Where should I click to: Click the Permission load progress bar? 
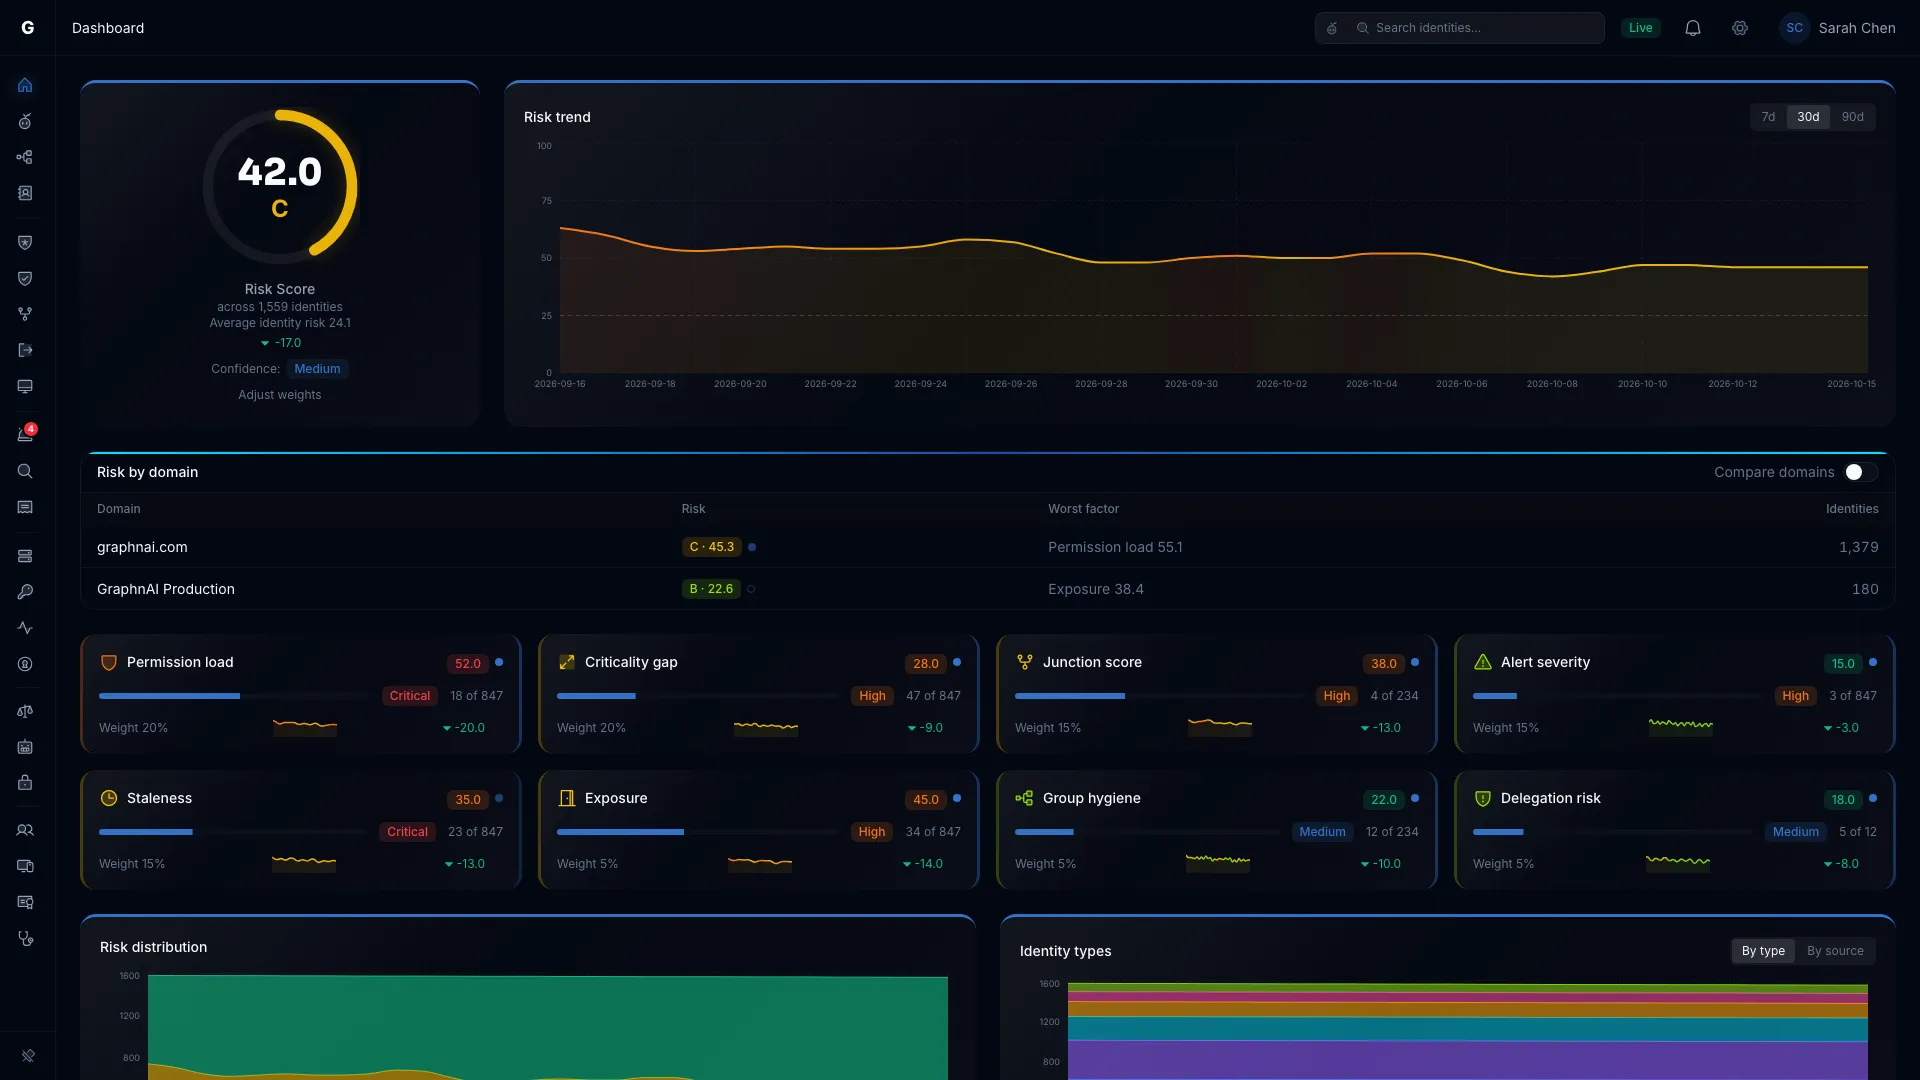pos(234,696)
